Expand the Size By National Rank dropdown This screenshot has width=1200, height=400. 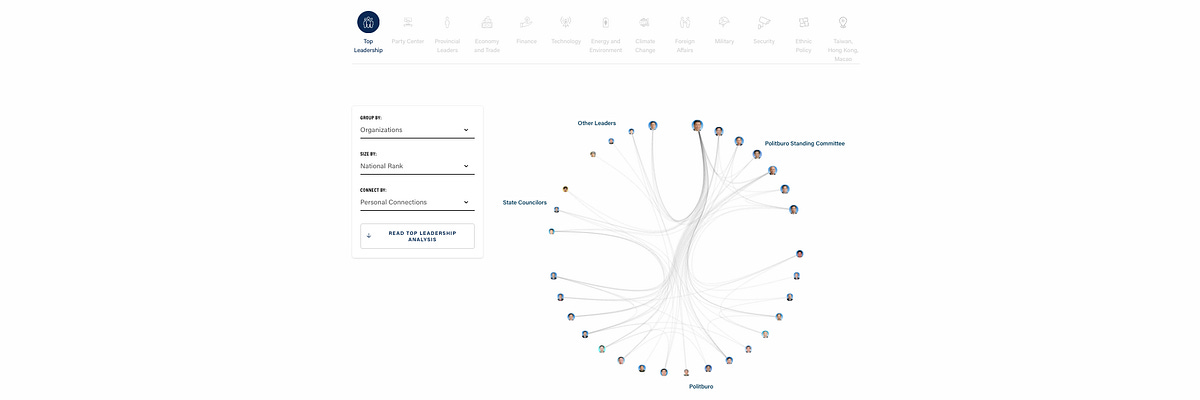tap(417, 166)
